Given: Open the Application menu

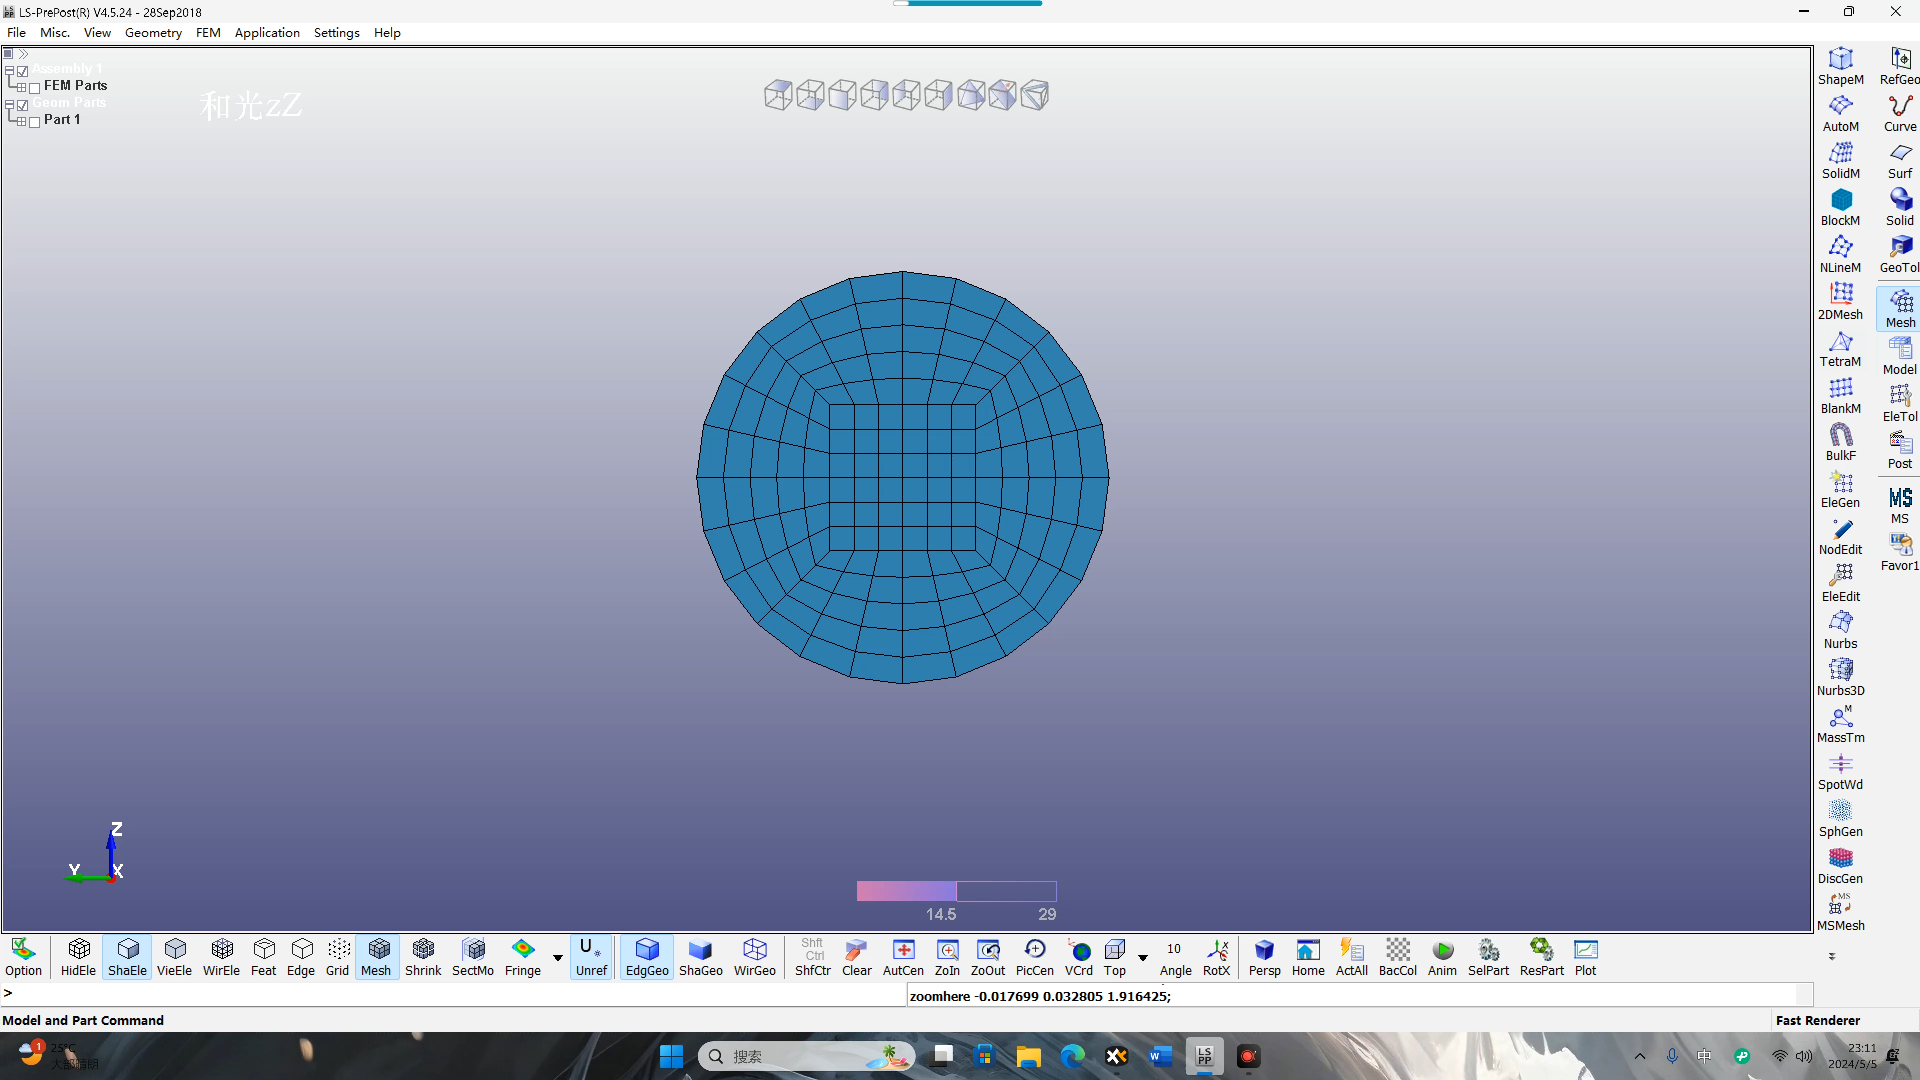Looking at the screenshot, I should [267, 33].
